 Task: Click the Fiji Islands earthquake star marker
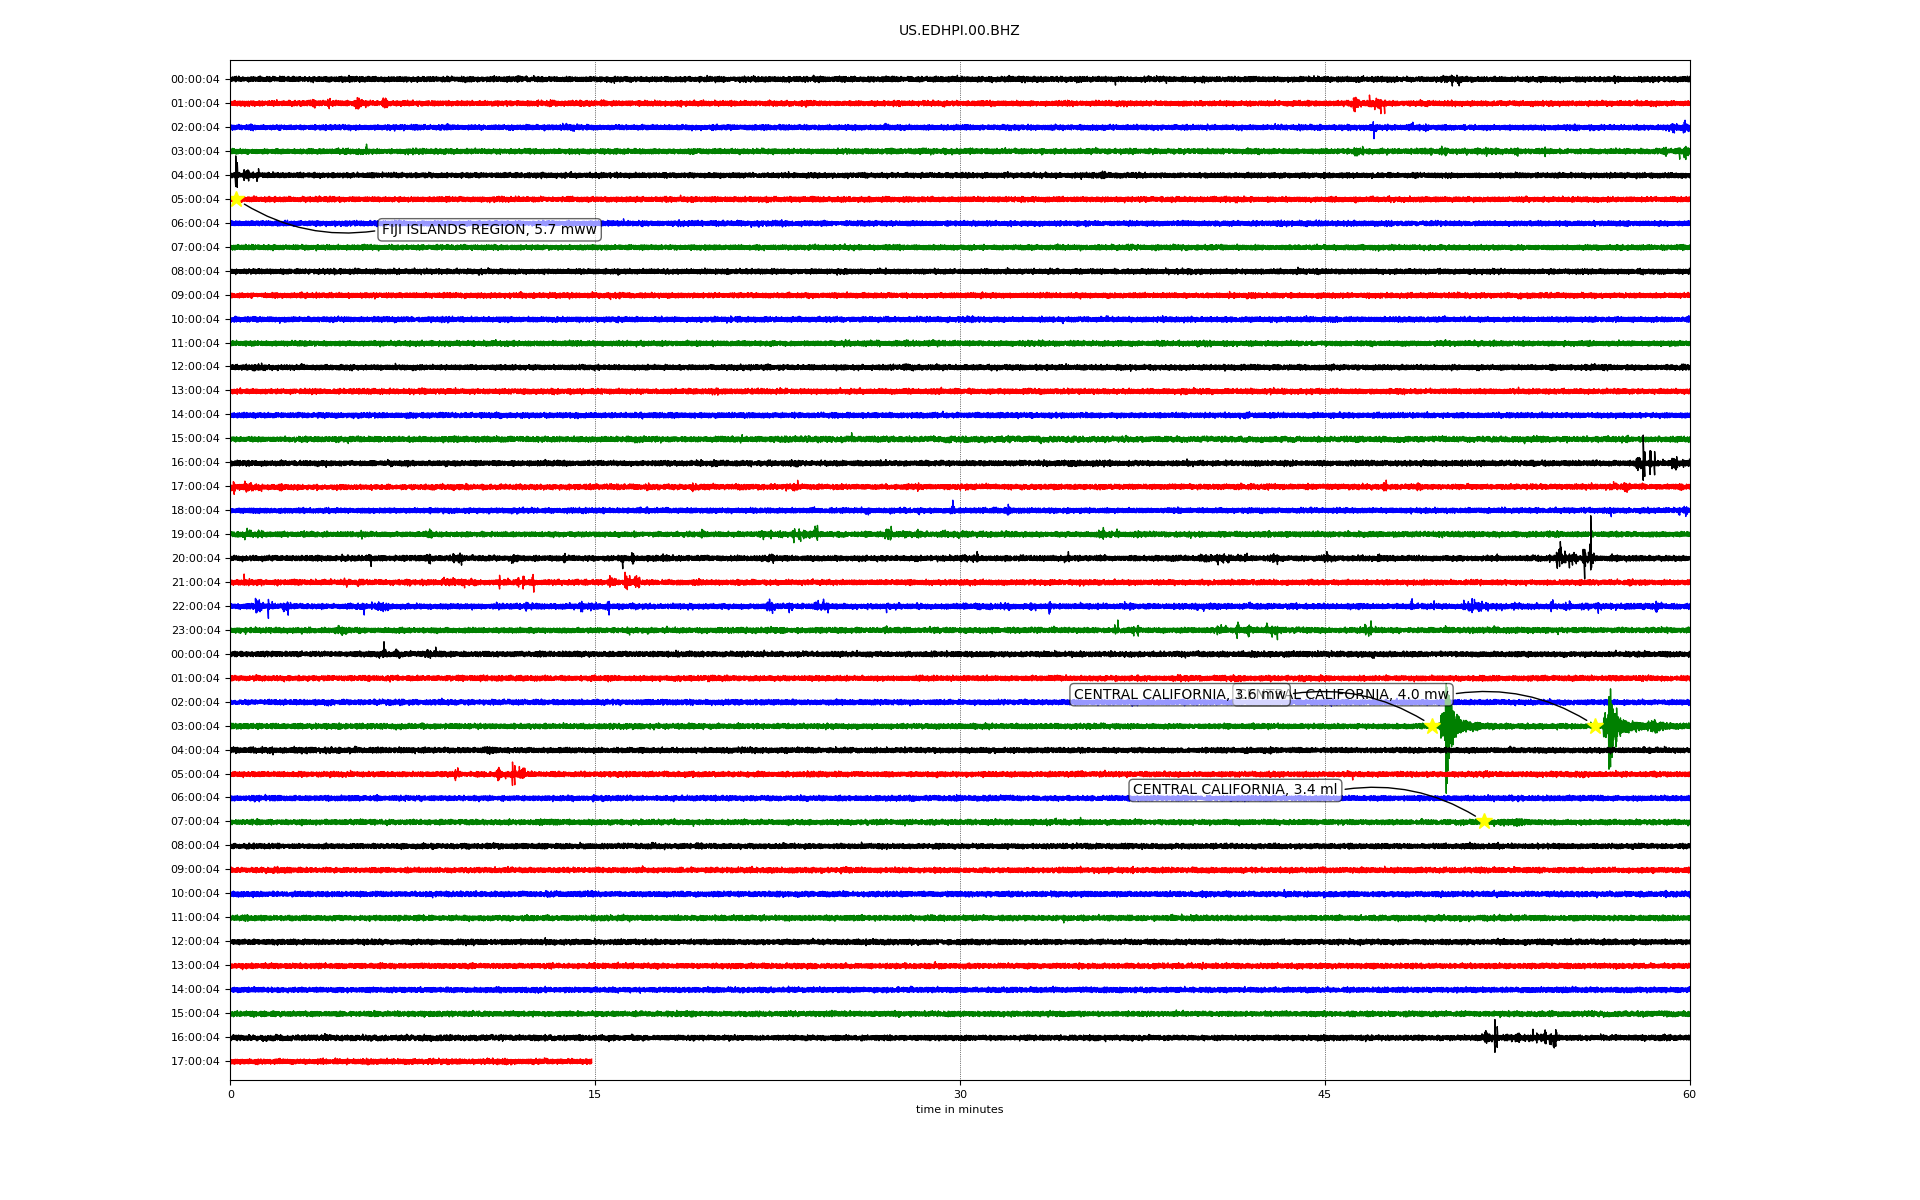click(237, 199)
